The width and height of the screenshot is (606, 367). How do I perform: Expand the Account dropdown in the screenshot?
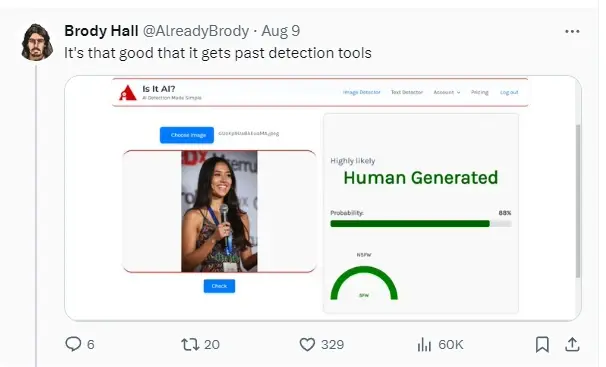447,92
